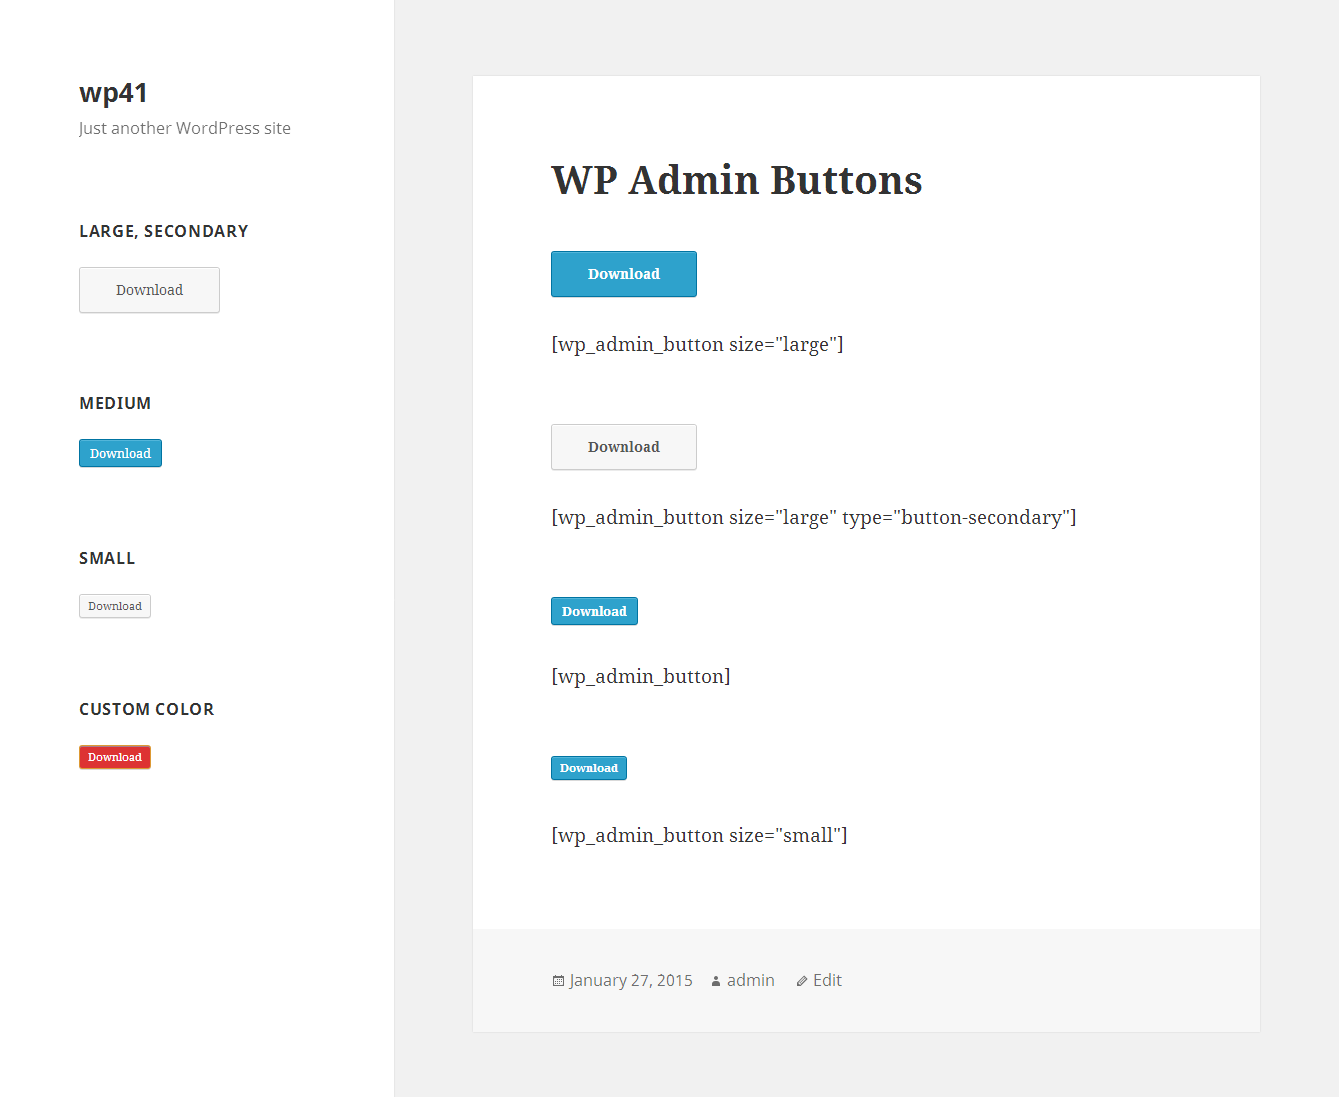Click the shortcode text containing type="button-secondary"
Image resolution: width=1339 pixels, height=1097 pixels.
point(814,517)
